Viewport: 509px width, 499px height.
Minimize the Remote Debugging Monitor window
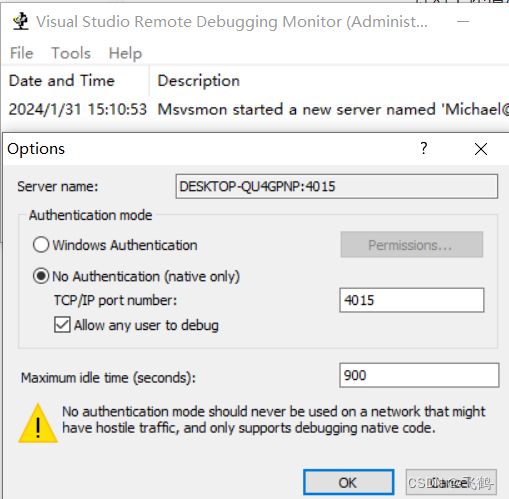463,22
